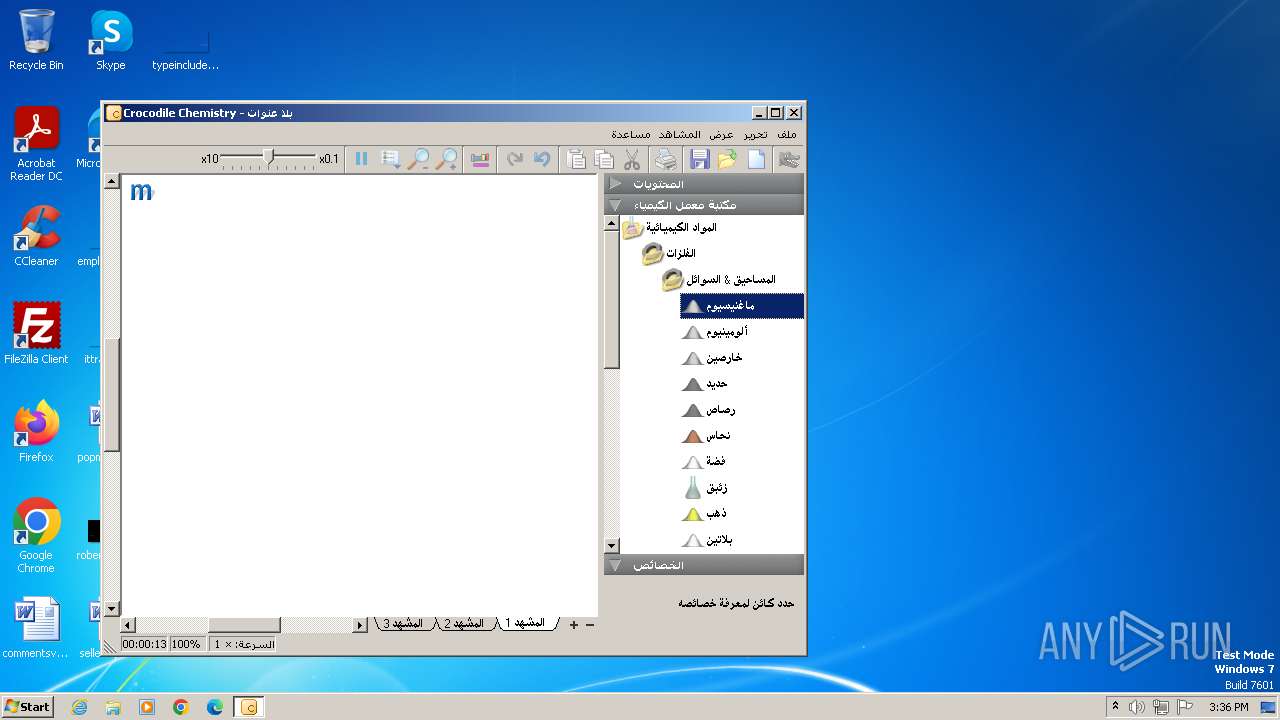Select the رصاص powder item
This screenshot has height=720, width=1280.
[709, 410]
